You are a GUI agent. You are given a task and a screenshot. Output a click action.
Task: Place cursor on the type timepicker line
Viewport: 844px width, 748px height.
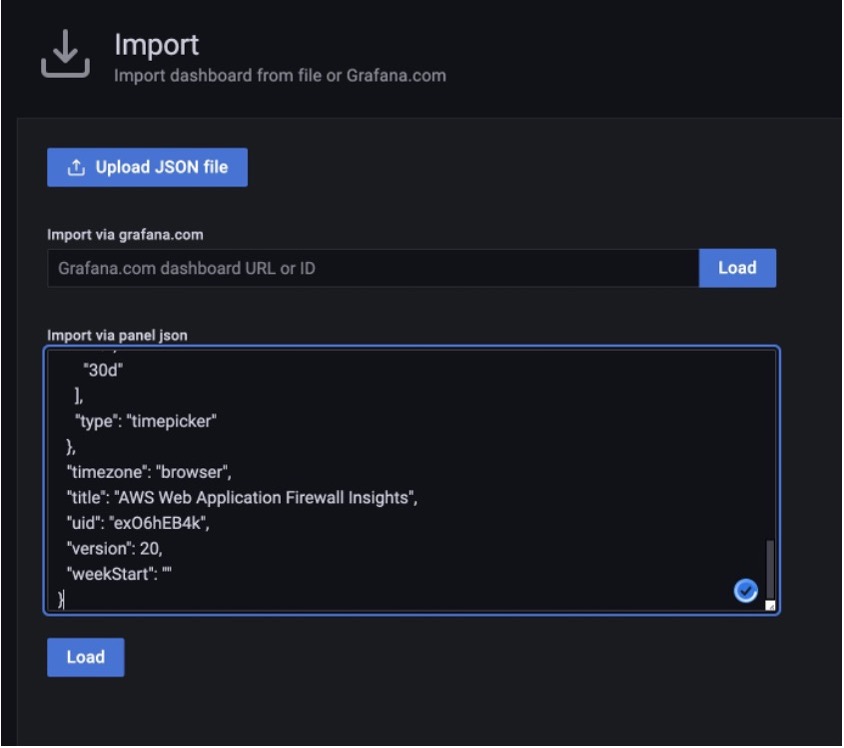[x=145, y=421]
